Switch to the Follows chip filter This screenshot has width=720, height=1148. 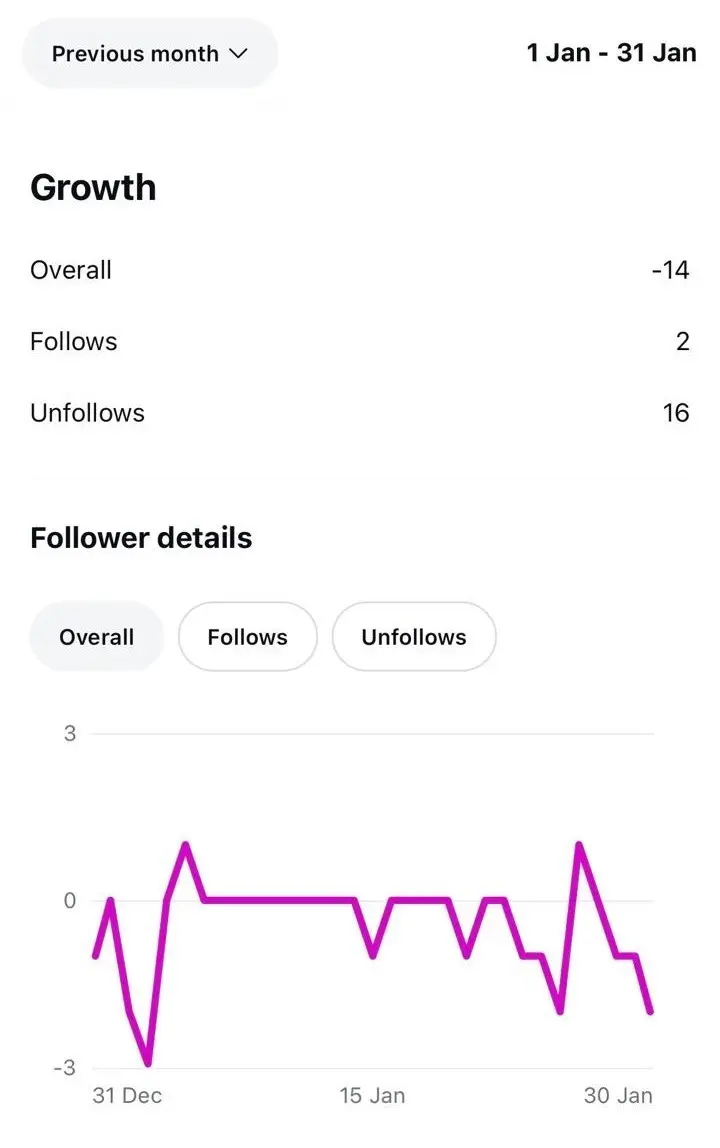[x=247, y=637]
